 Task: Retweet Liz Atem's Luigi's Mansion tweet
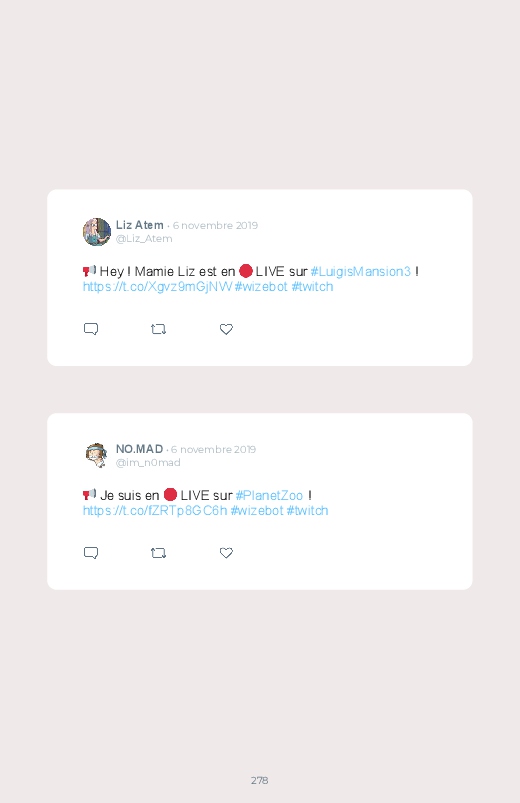[158, 329]
